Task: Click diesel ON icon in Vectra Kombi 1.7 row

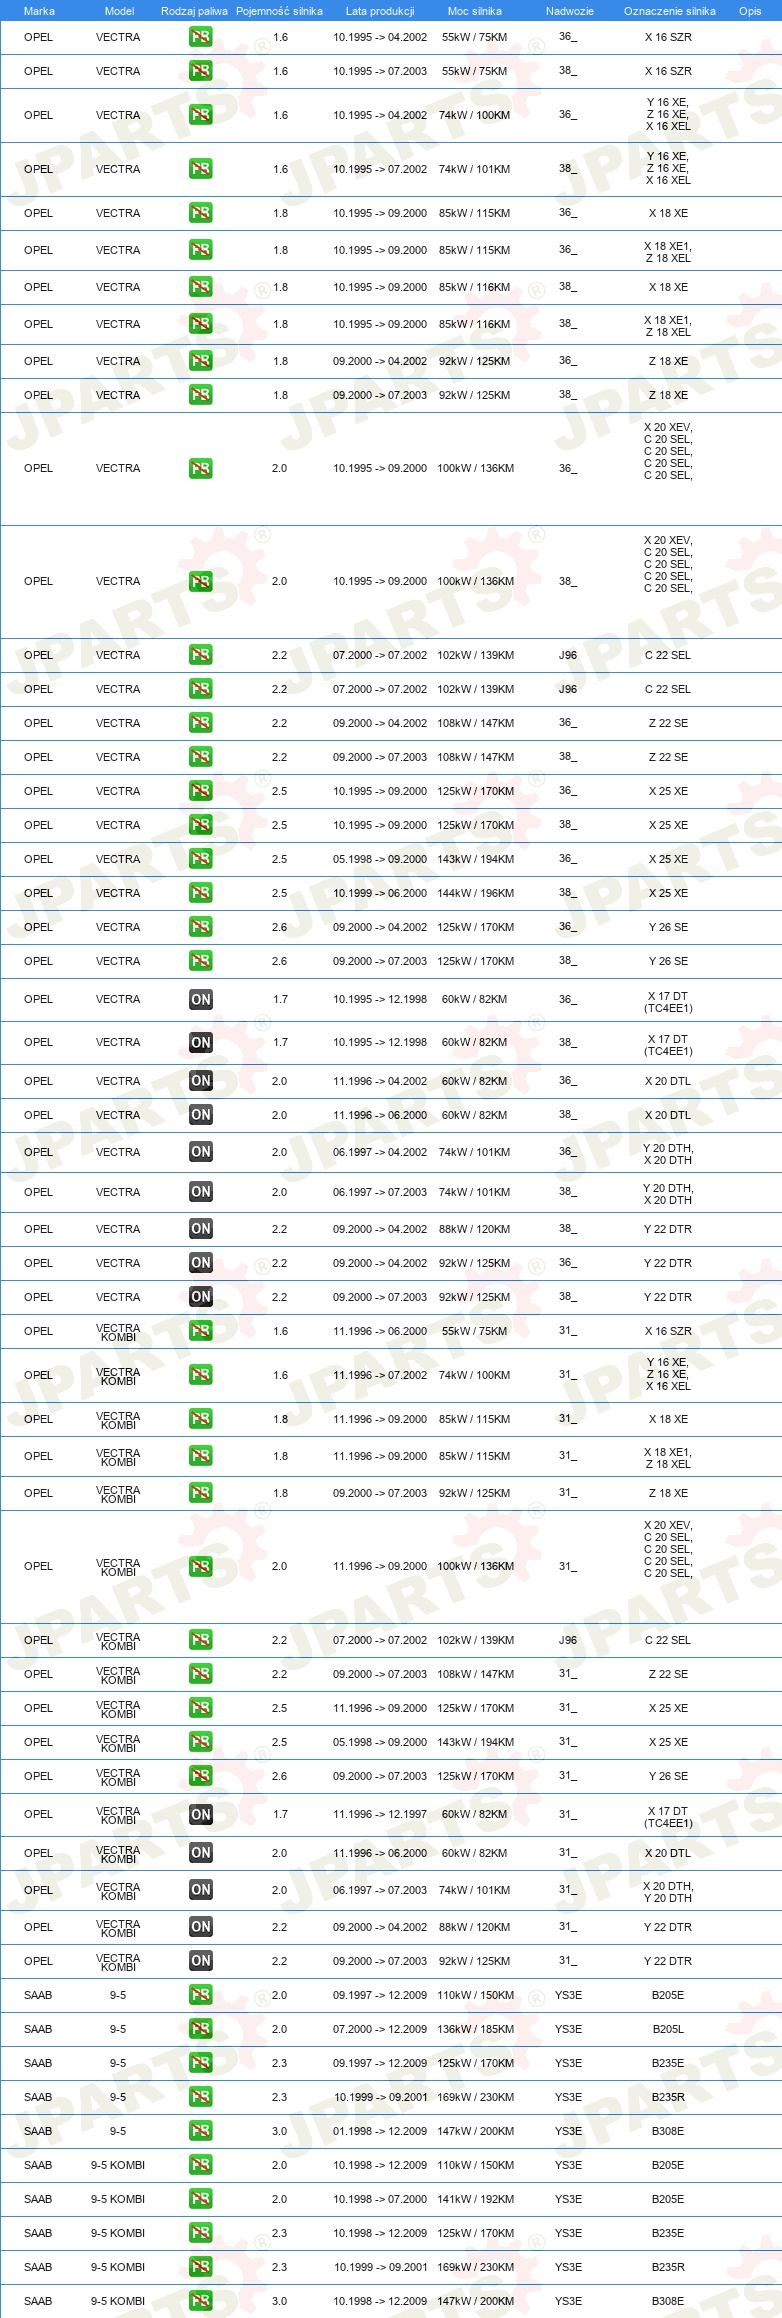Action: click(201, 1814)
